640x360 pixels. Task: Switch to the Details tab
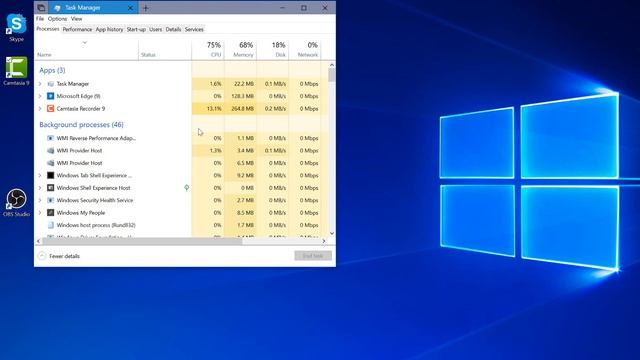click(x=173, y=29)
